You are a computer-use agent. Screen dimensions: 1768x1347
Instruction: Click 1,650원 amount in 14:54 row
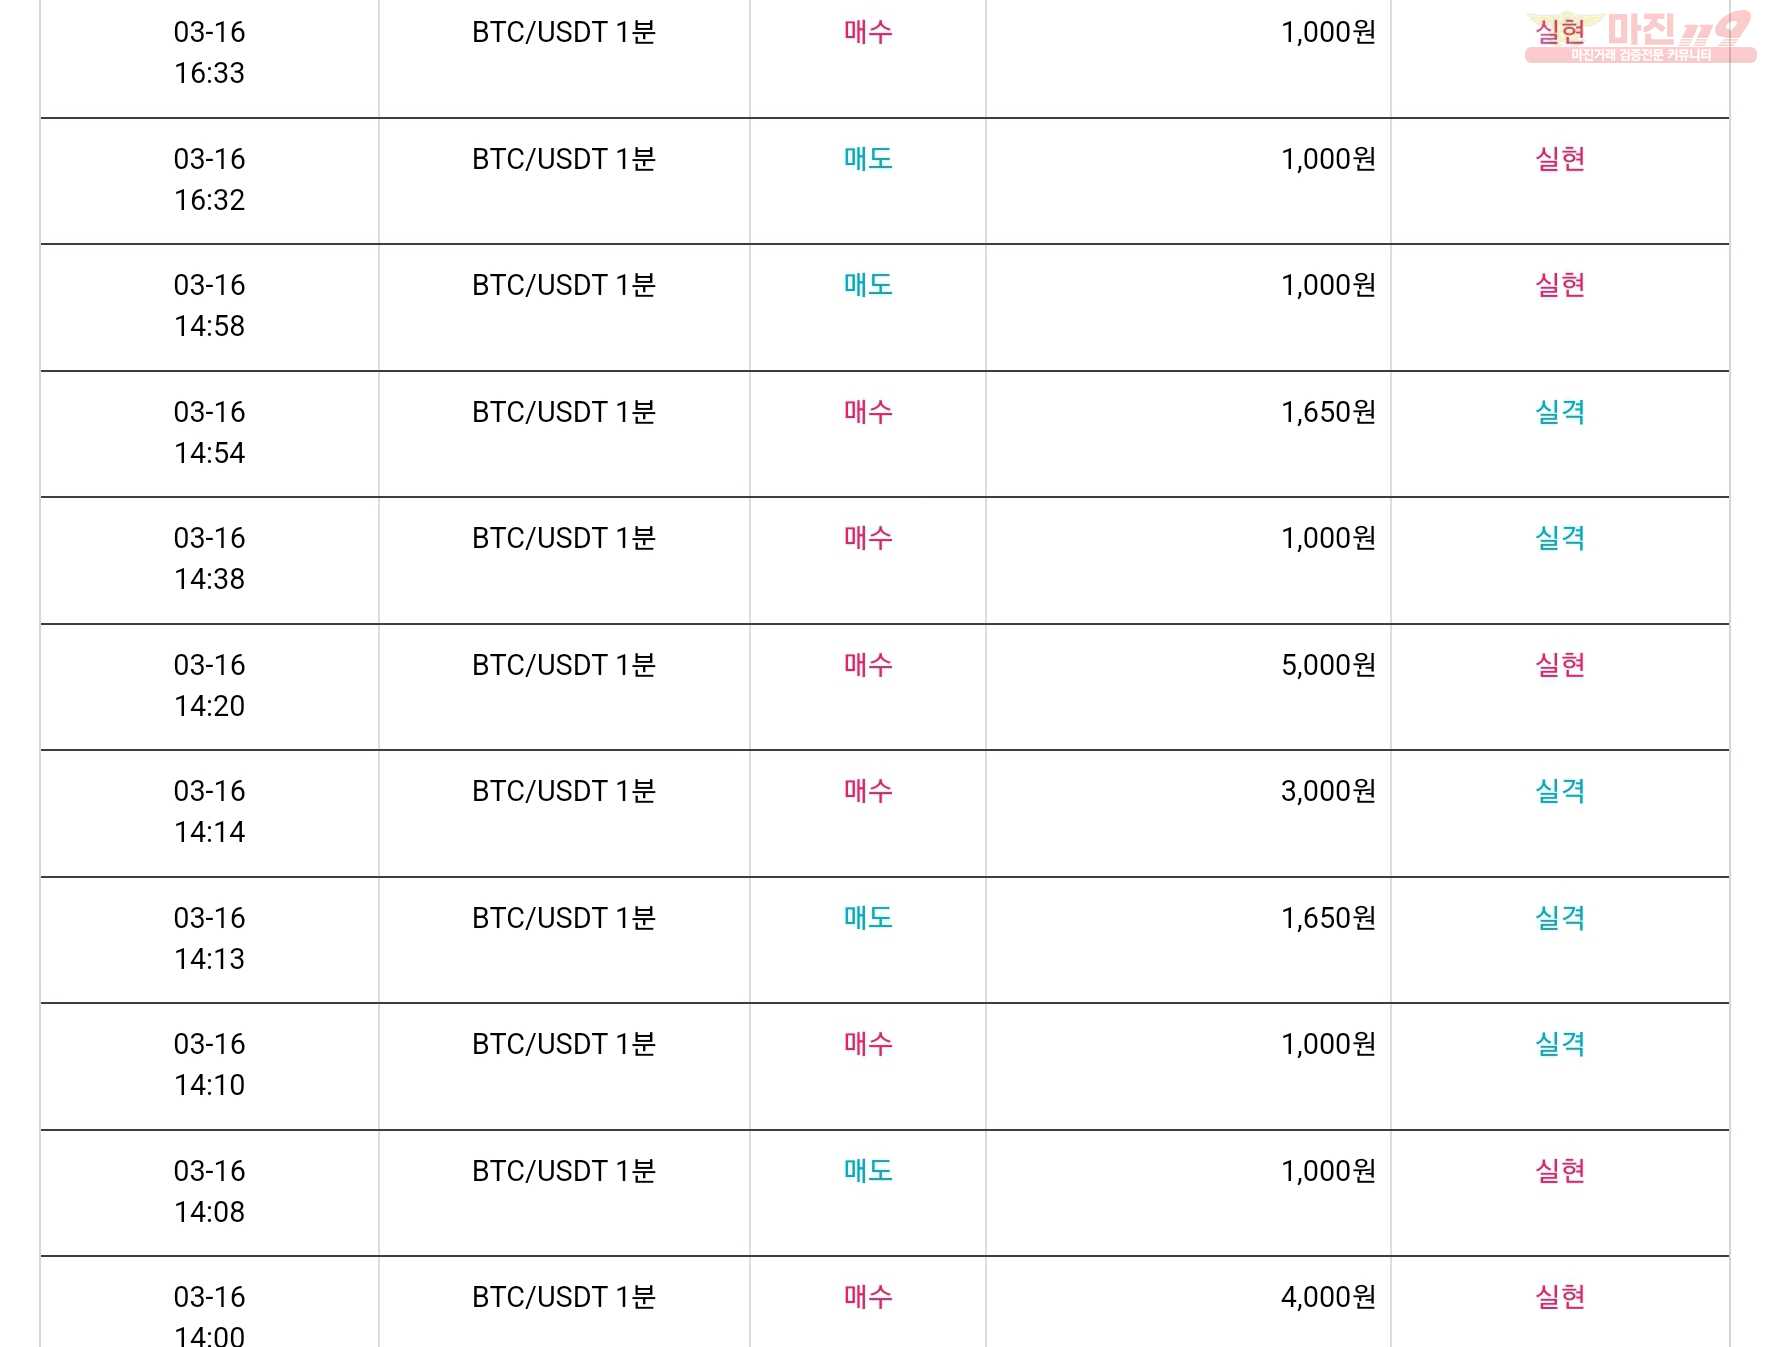click(x=1328, y=412)
